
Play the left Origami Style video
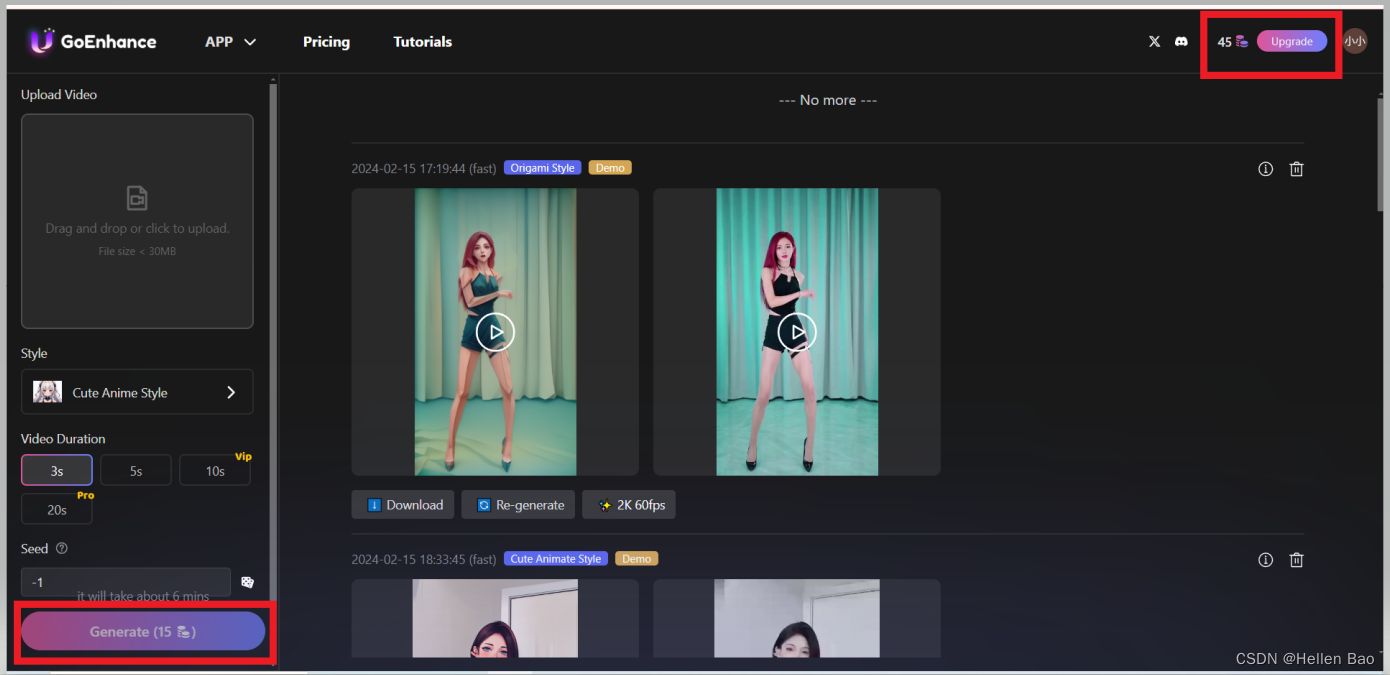[x=495, y=332]
